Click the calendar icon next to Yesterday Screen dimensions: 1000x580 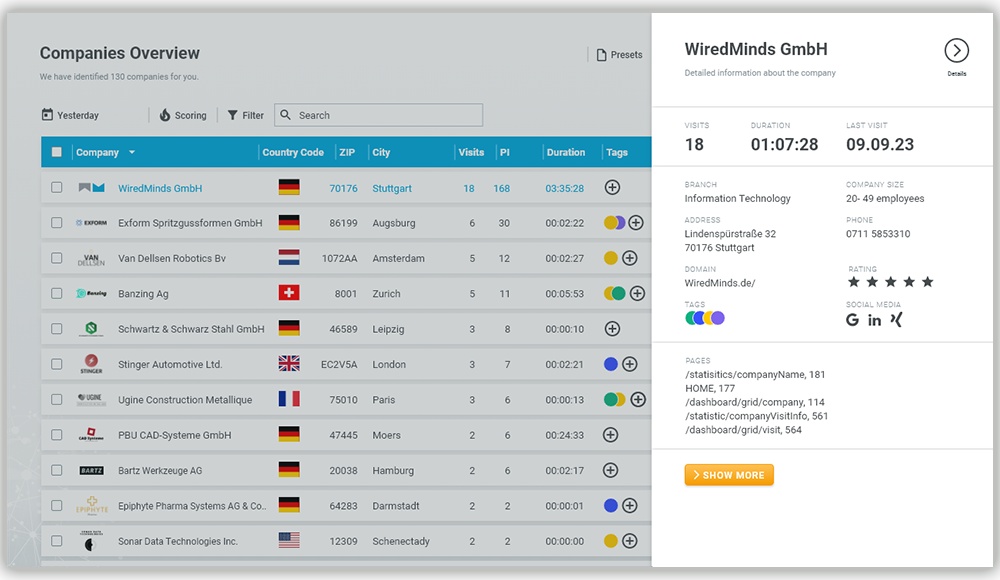47,115
